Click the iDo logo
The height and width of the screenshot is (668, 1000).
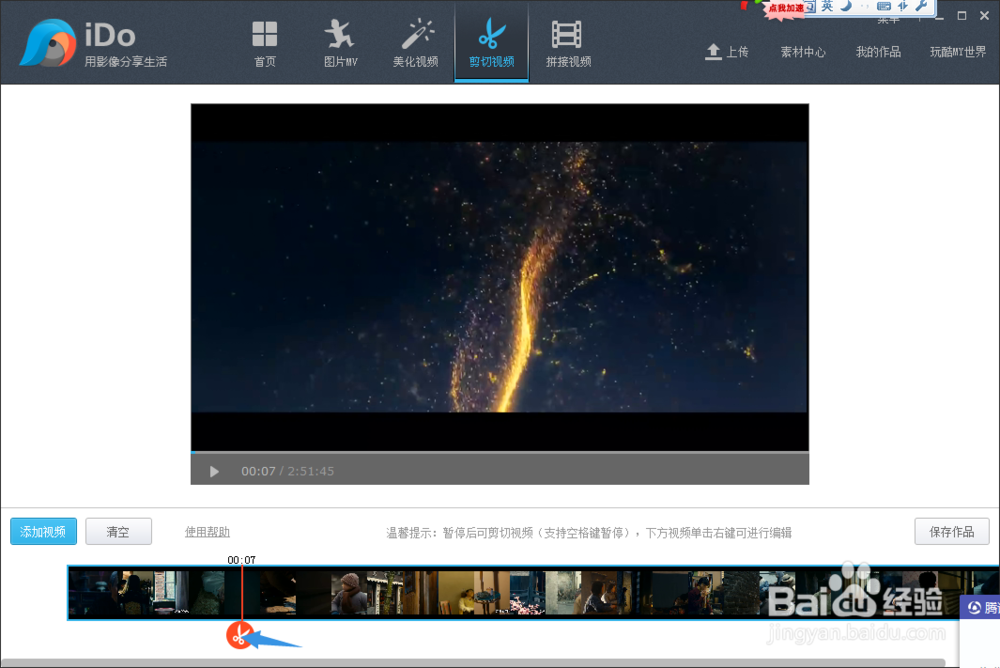click(x=93, y=43)
